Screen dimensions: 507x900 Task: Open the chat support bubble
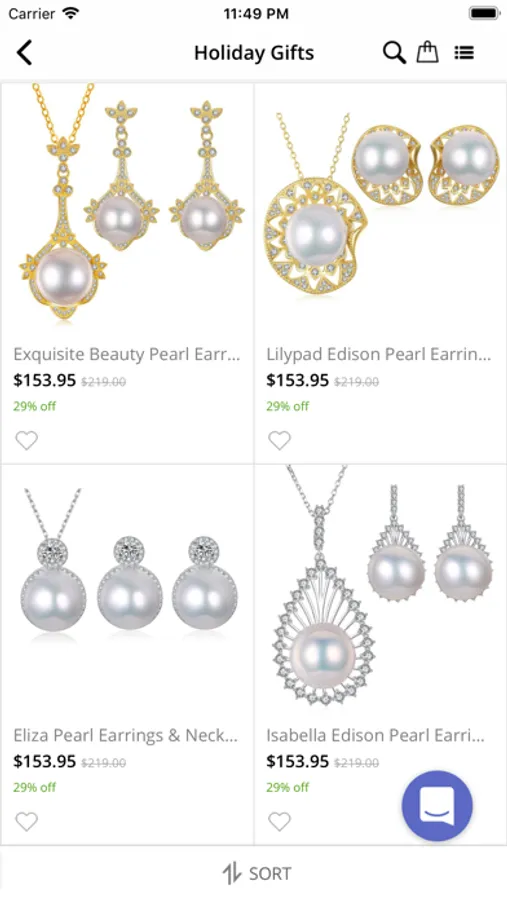(x=437, y=805)
